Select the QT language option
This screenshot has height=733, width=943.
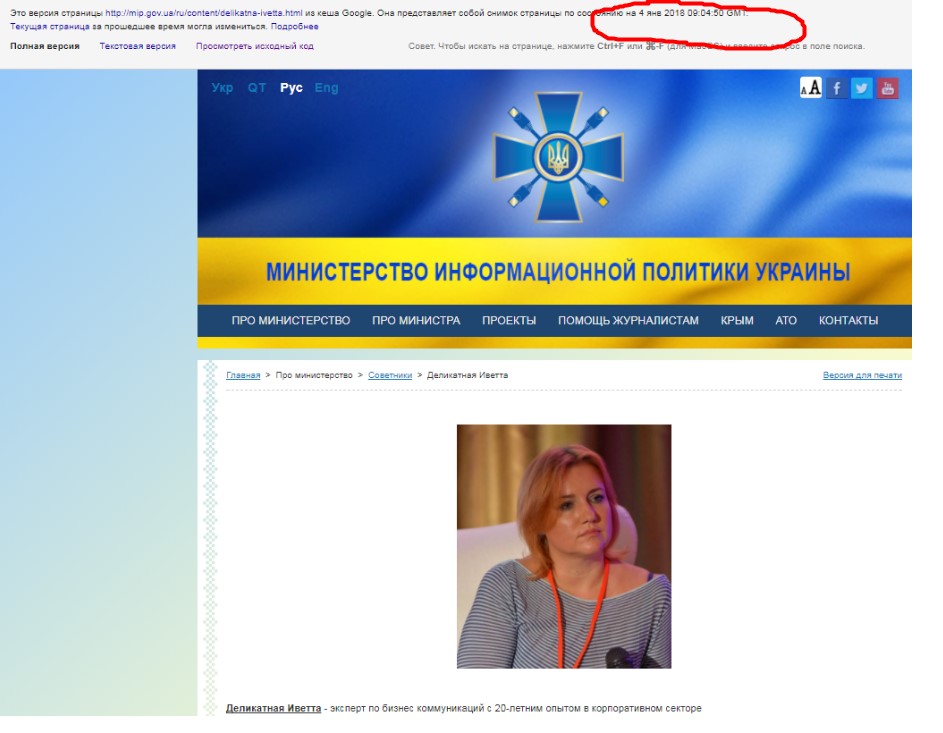257,88
